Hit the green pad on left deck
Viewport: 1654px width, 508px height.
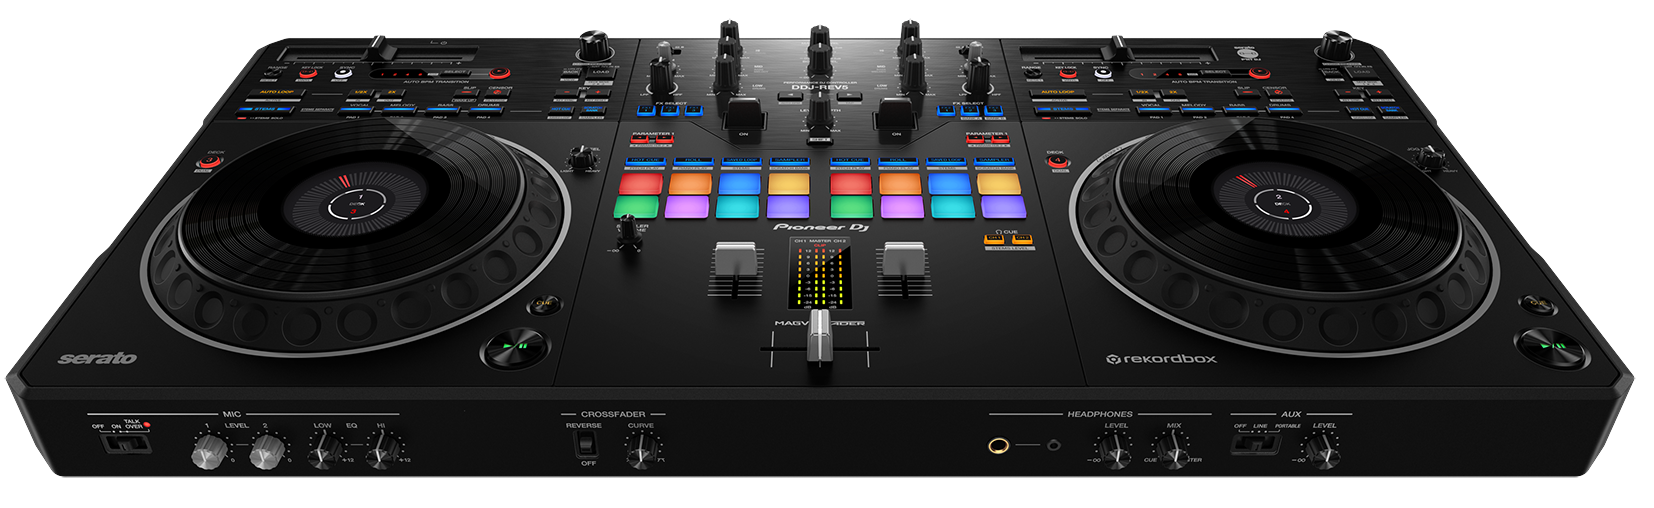point(637,206)
